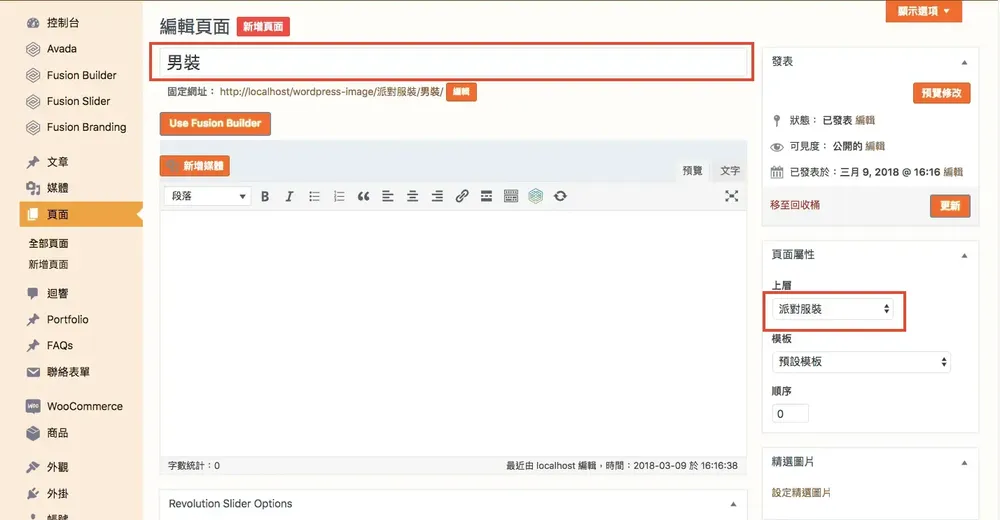Collapse the 發表 publish panel
Viewport: 1000px width, 520px height.
[x=964, y=63]
